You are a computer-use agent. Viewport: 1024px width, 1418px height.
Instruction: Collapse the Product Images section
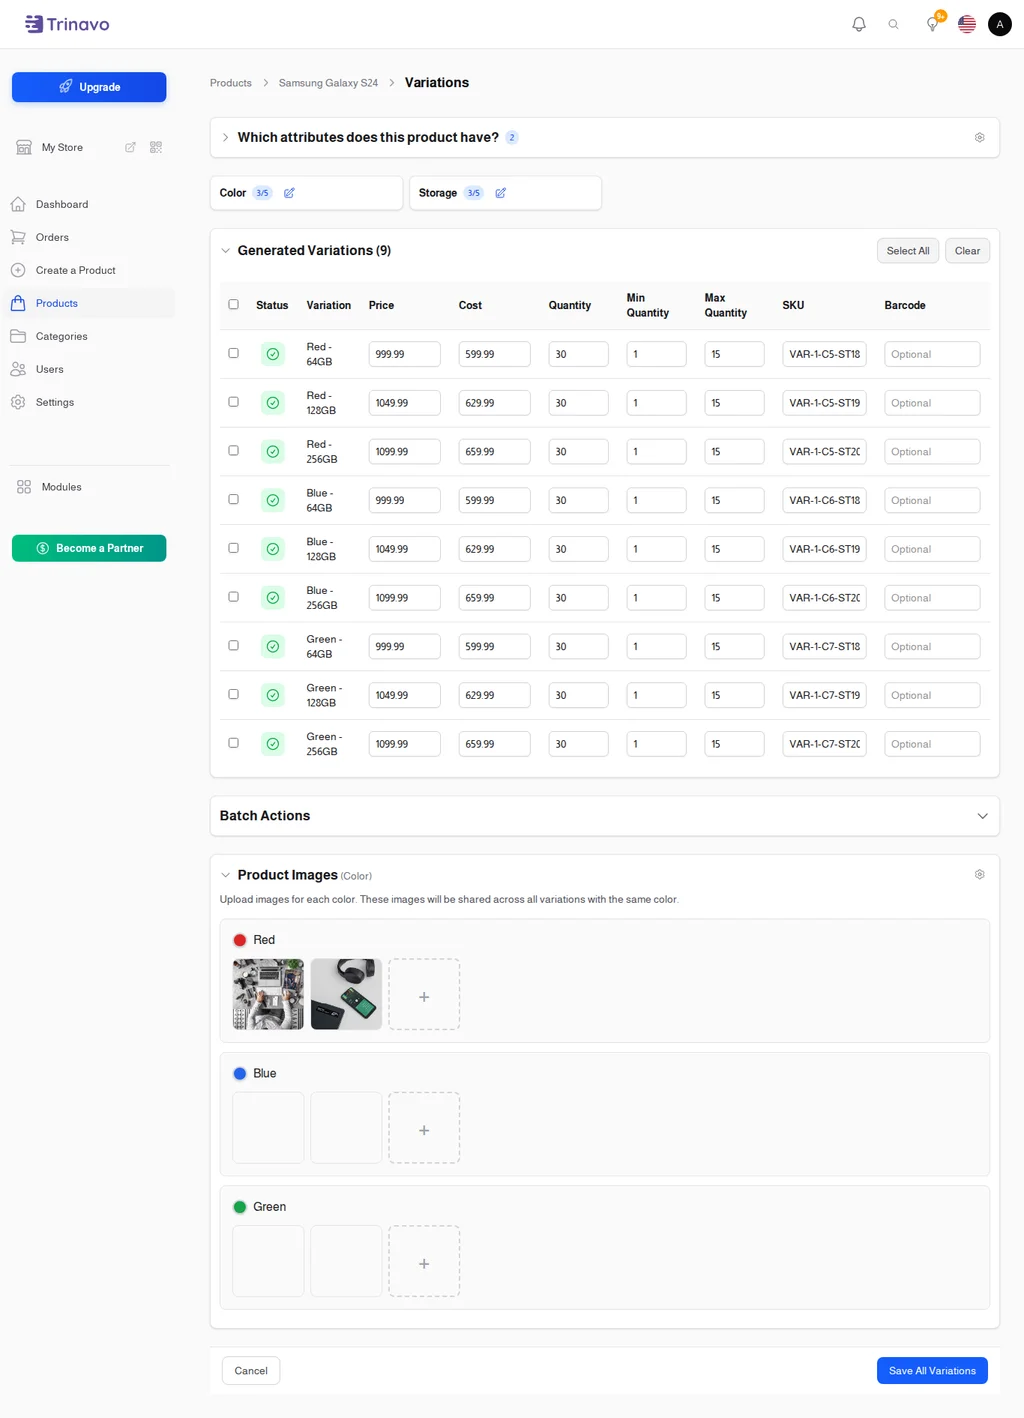coord(225,875)
